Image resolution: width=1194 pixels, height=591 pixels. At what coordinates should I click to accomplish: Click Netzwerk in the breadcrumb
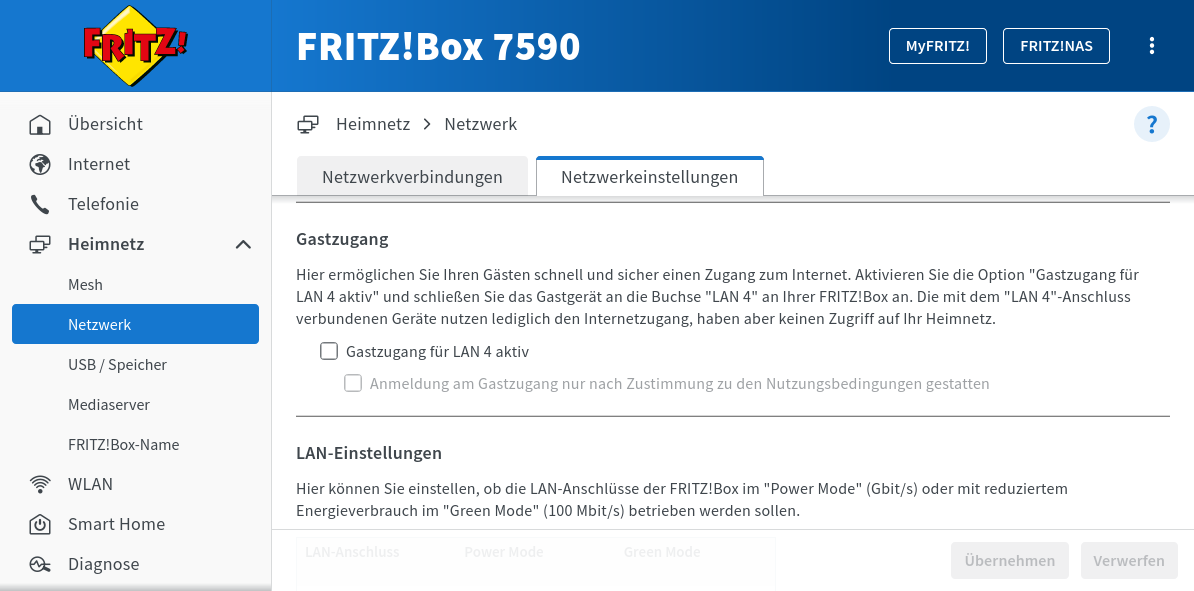coord(480,124)
